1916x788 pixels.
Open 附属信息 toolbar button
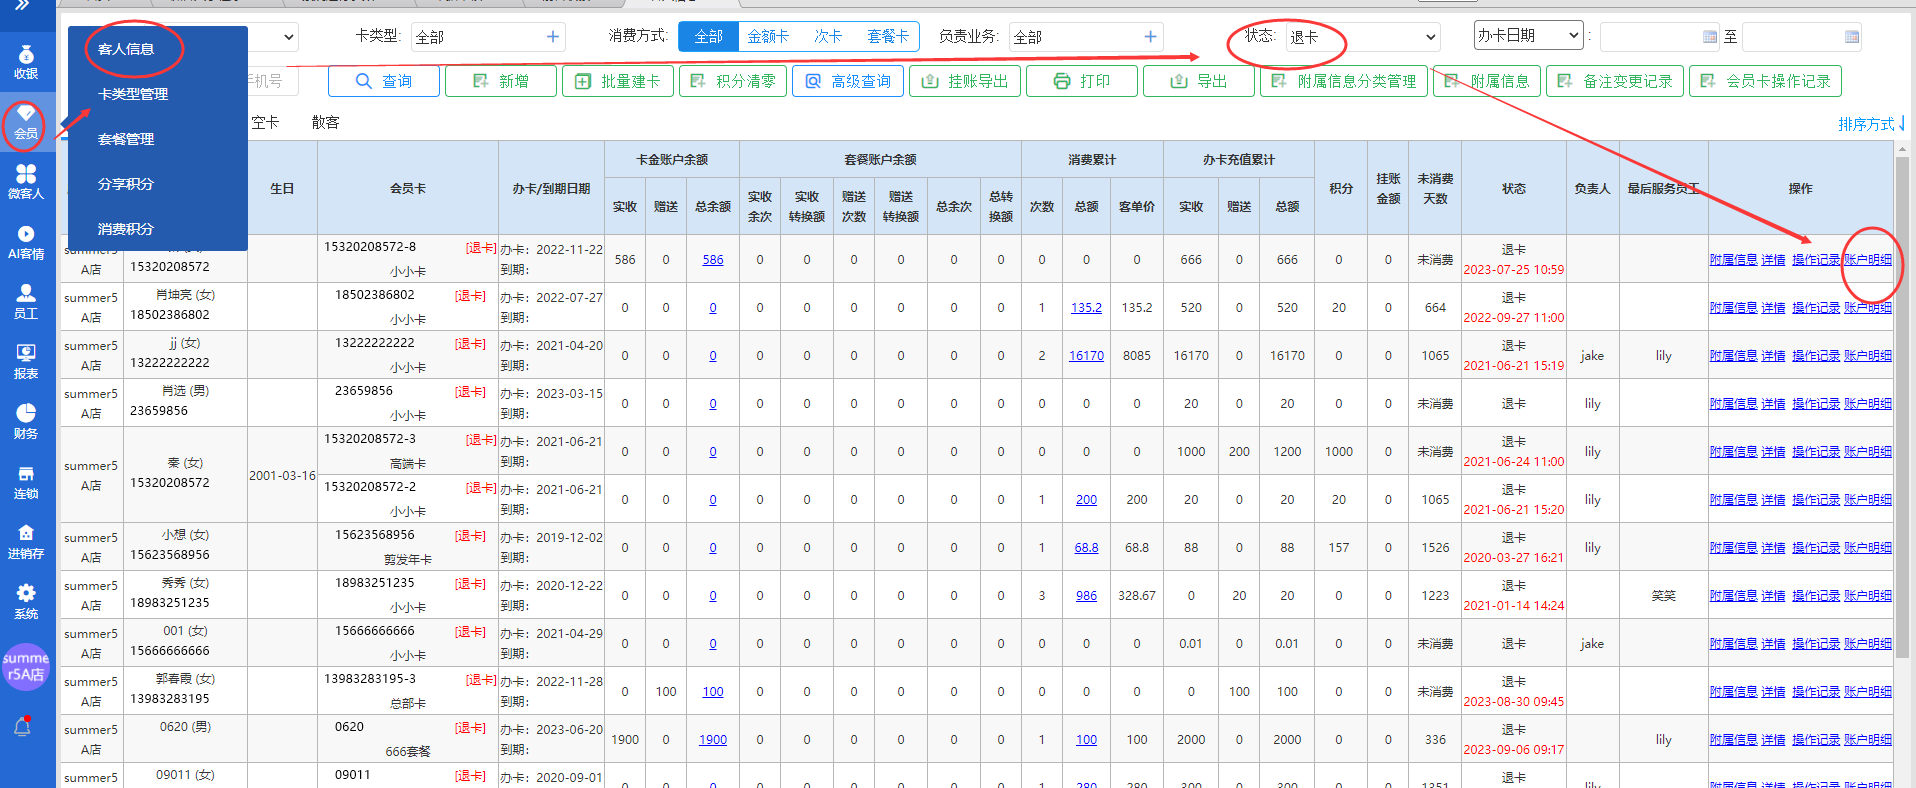1487,81
